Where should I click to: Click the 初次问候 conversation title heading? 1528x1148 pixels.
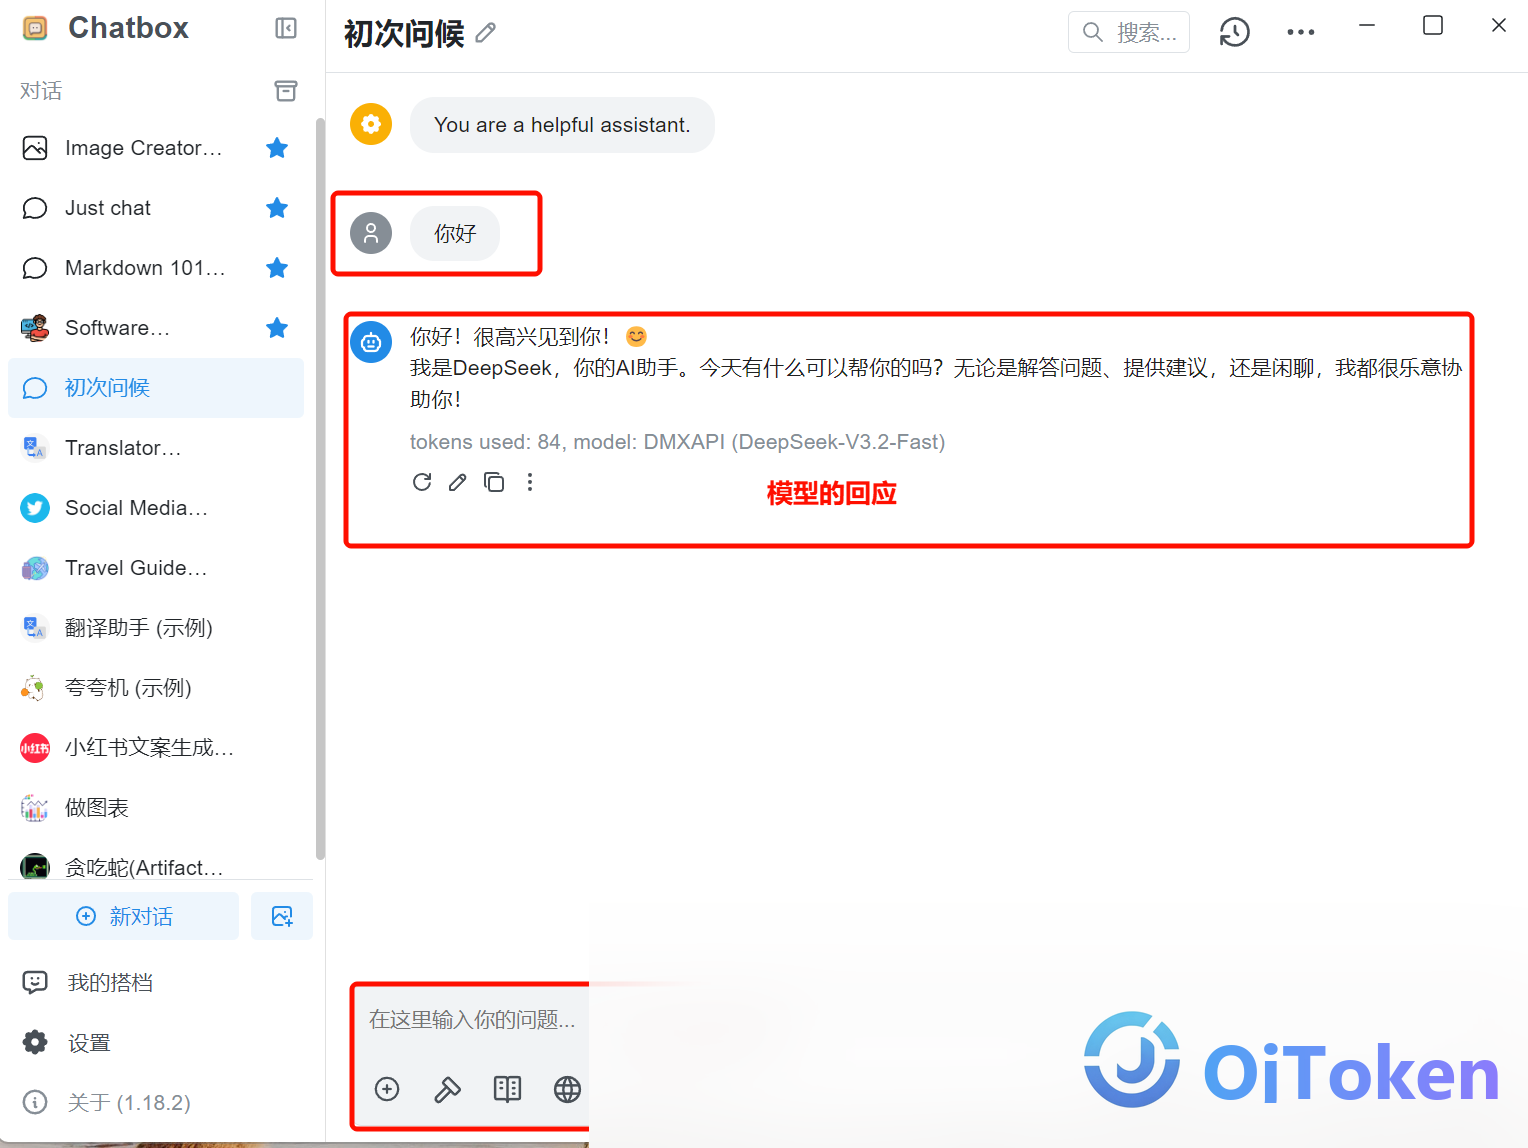pyautogui.click(x=404, y=34)
